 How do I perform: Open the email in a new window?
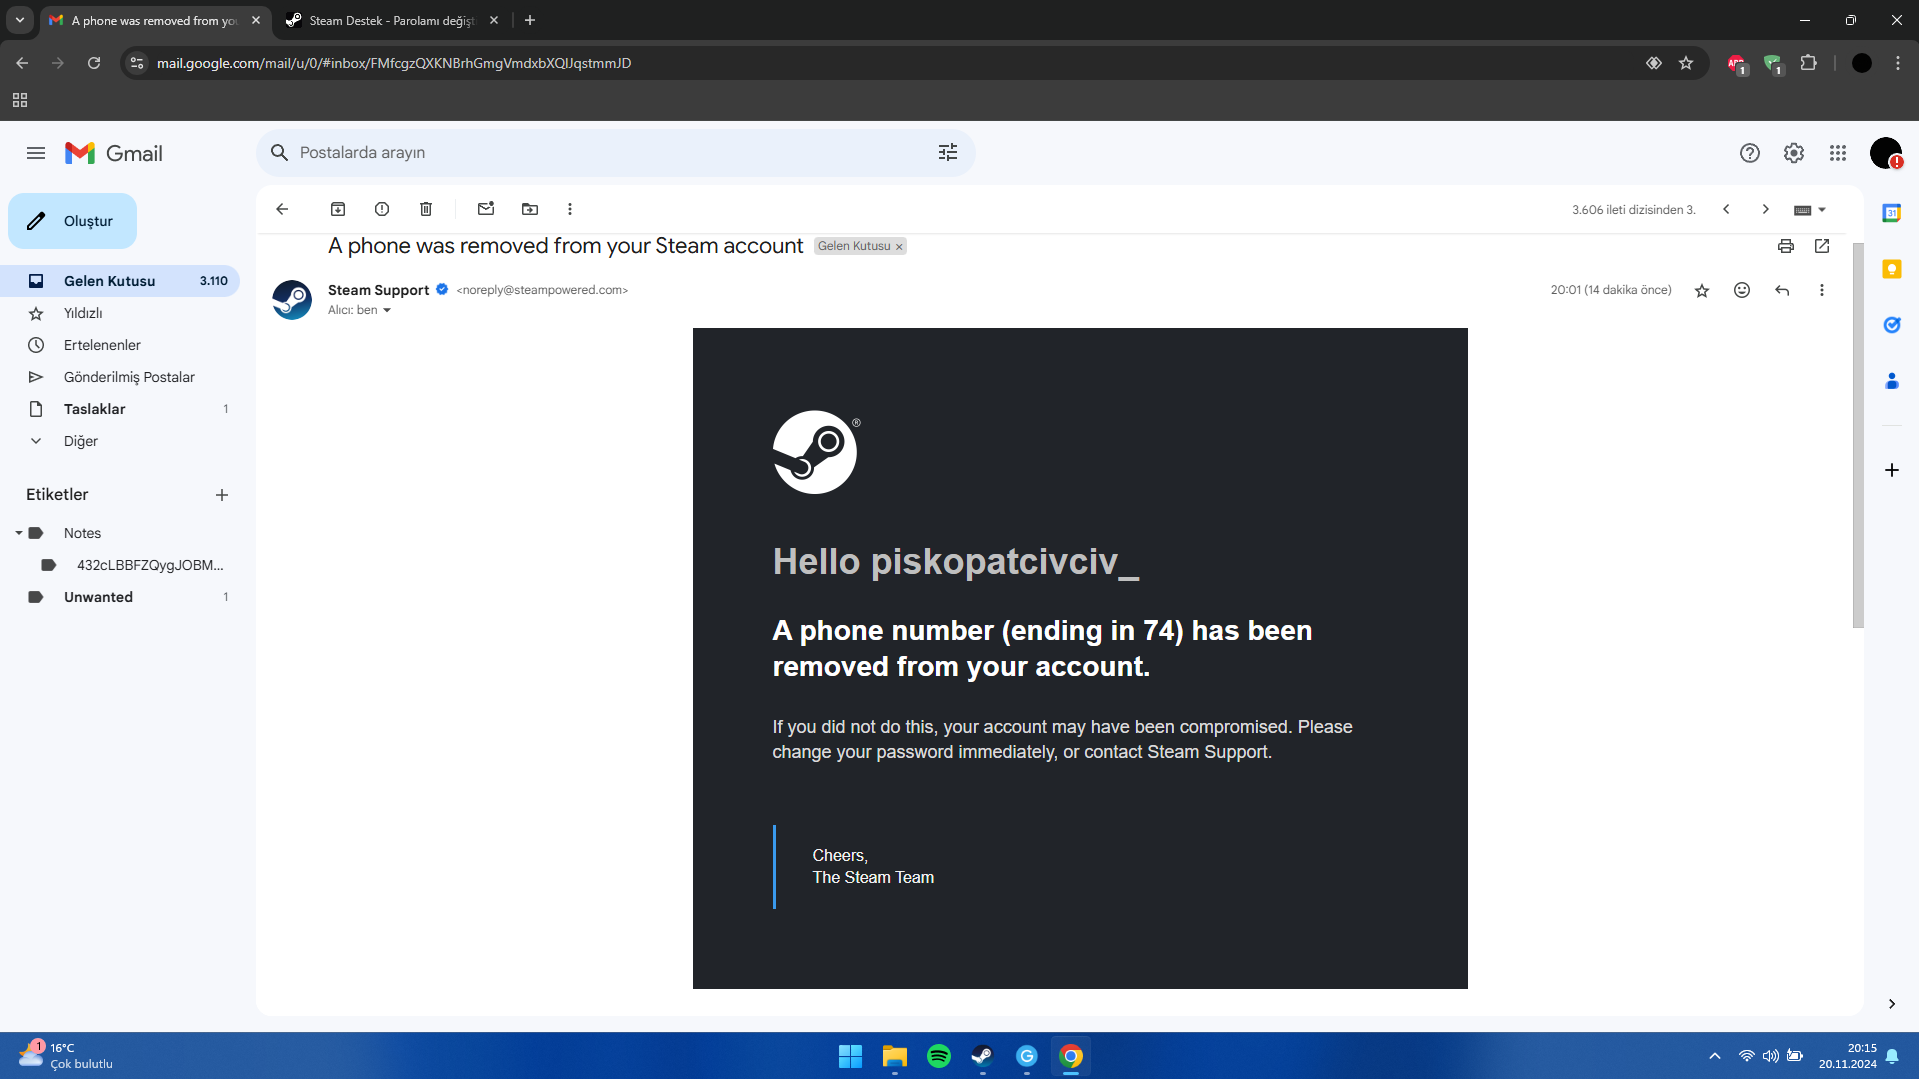tap(1822, 246)
